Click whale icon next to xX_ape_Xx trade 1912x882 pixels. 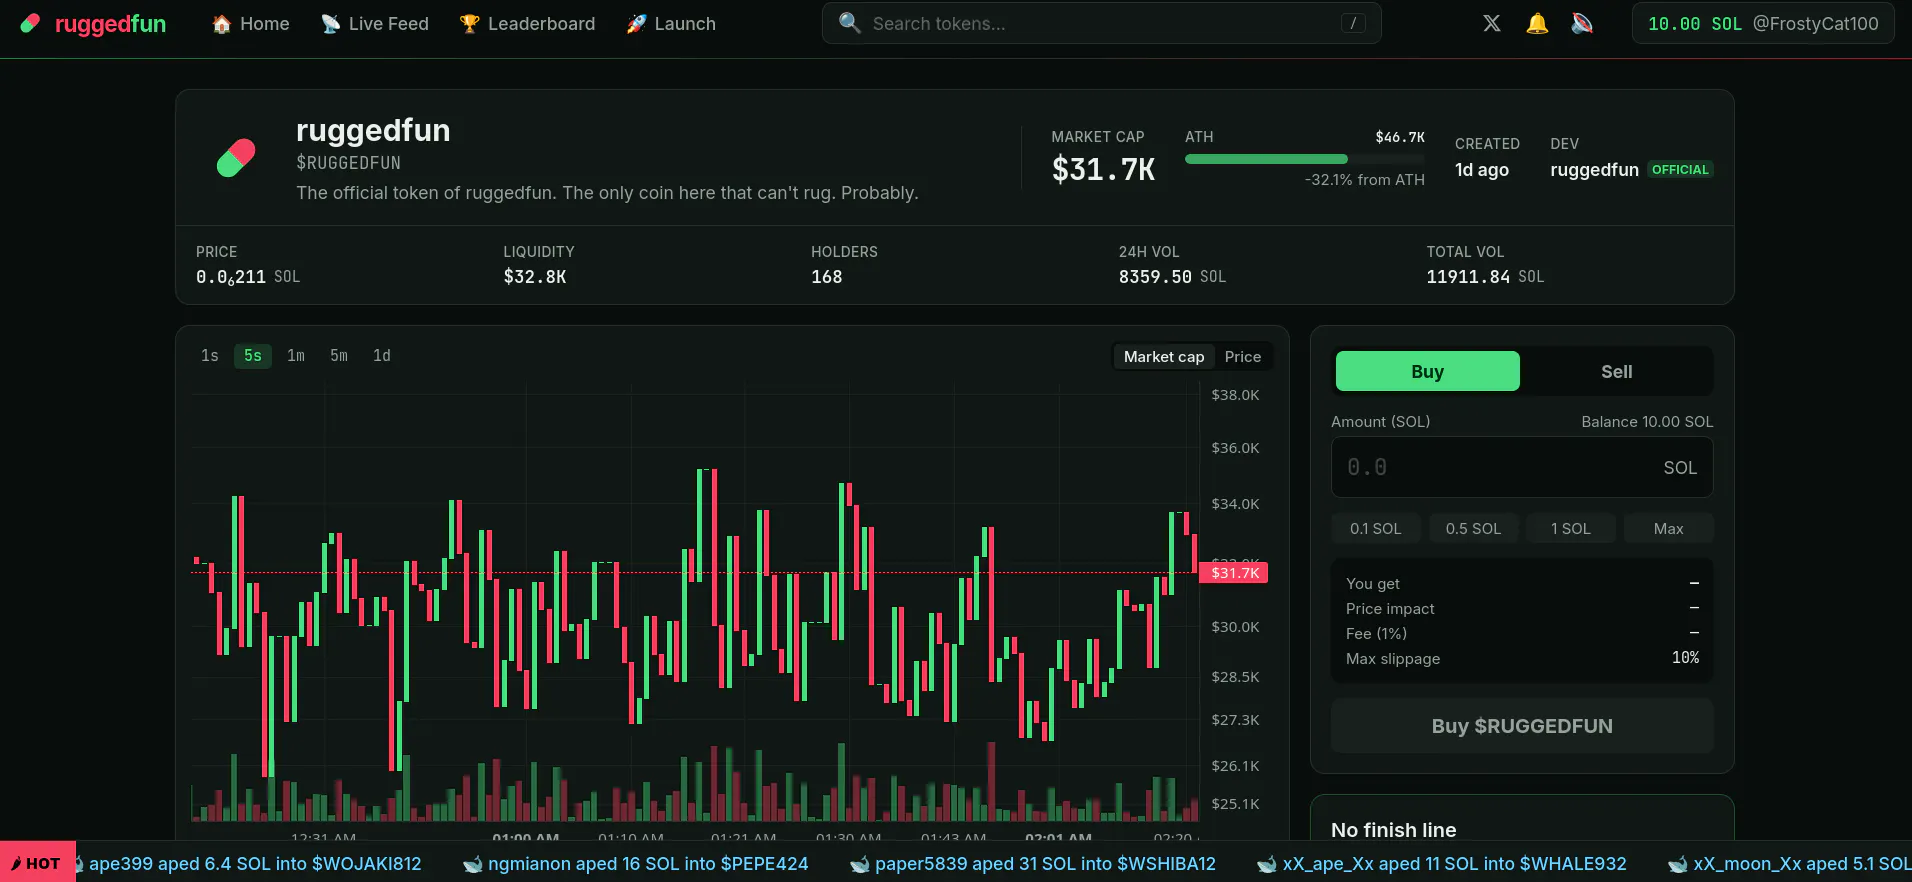click(x=1267, y=864)
